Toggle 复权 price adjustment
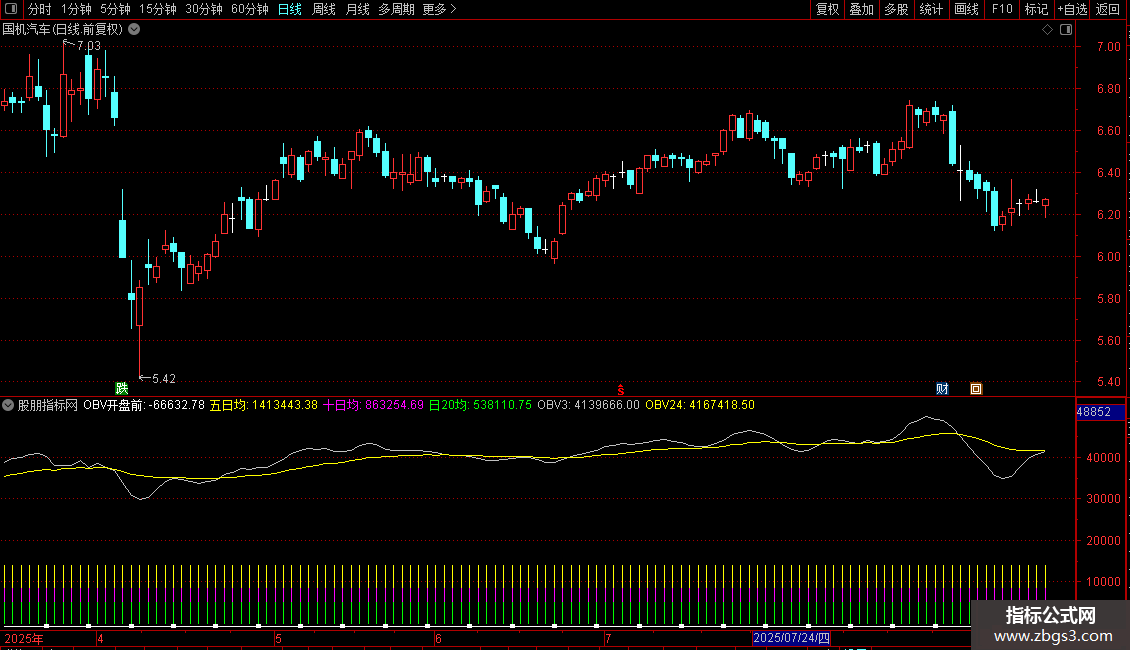 coord(827,9)
